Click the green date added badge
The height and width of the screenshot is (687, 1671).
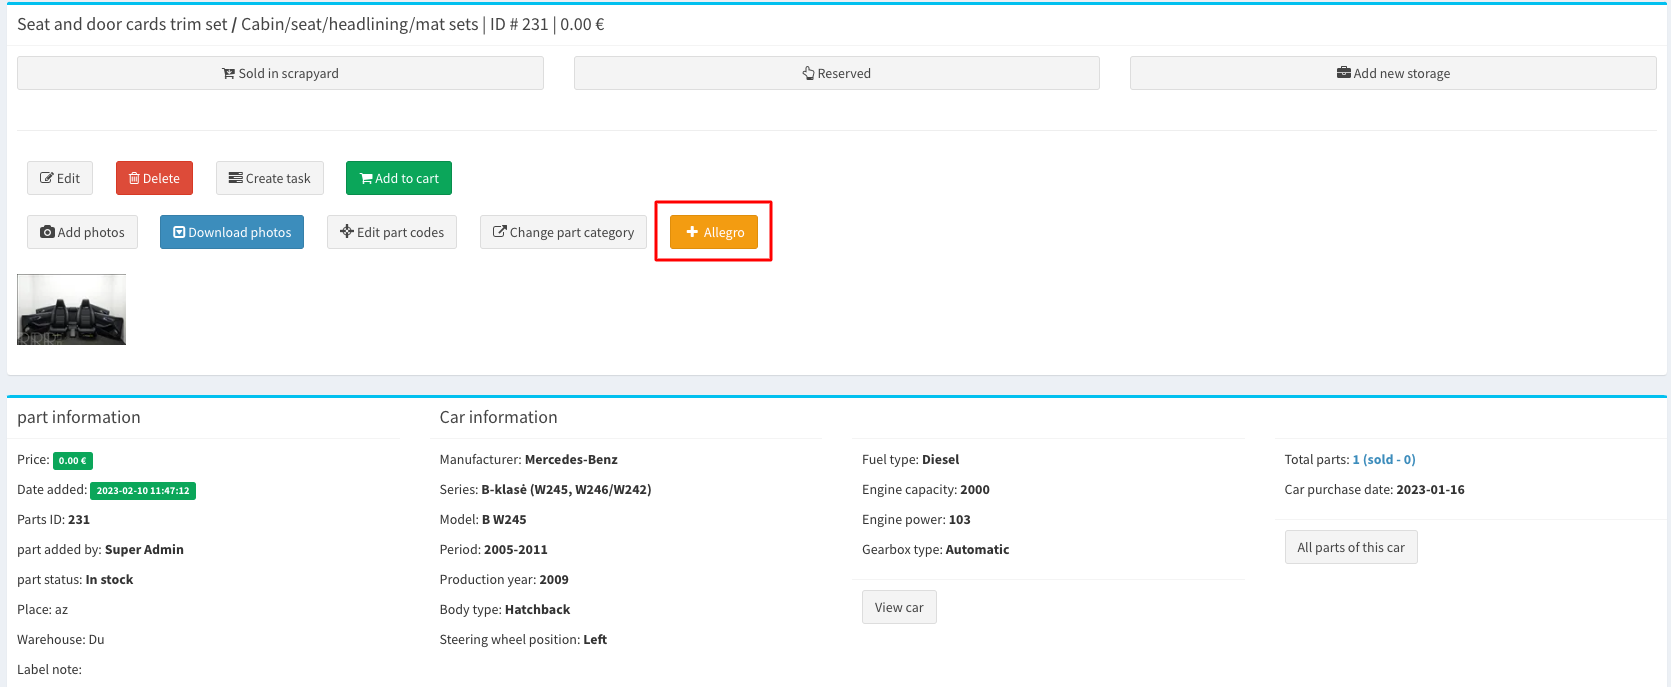[142, 491]
